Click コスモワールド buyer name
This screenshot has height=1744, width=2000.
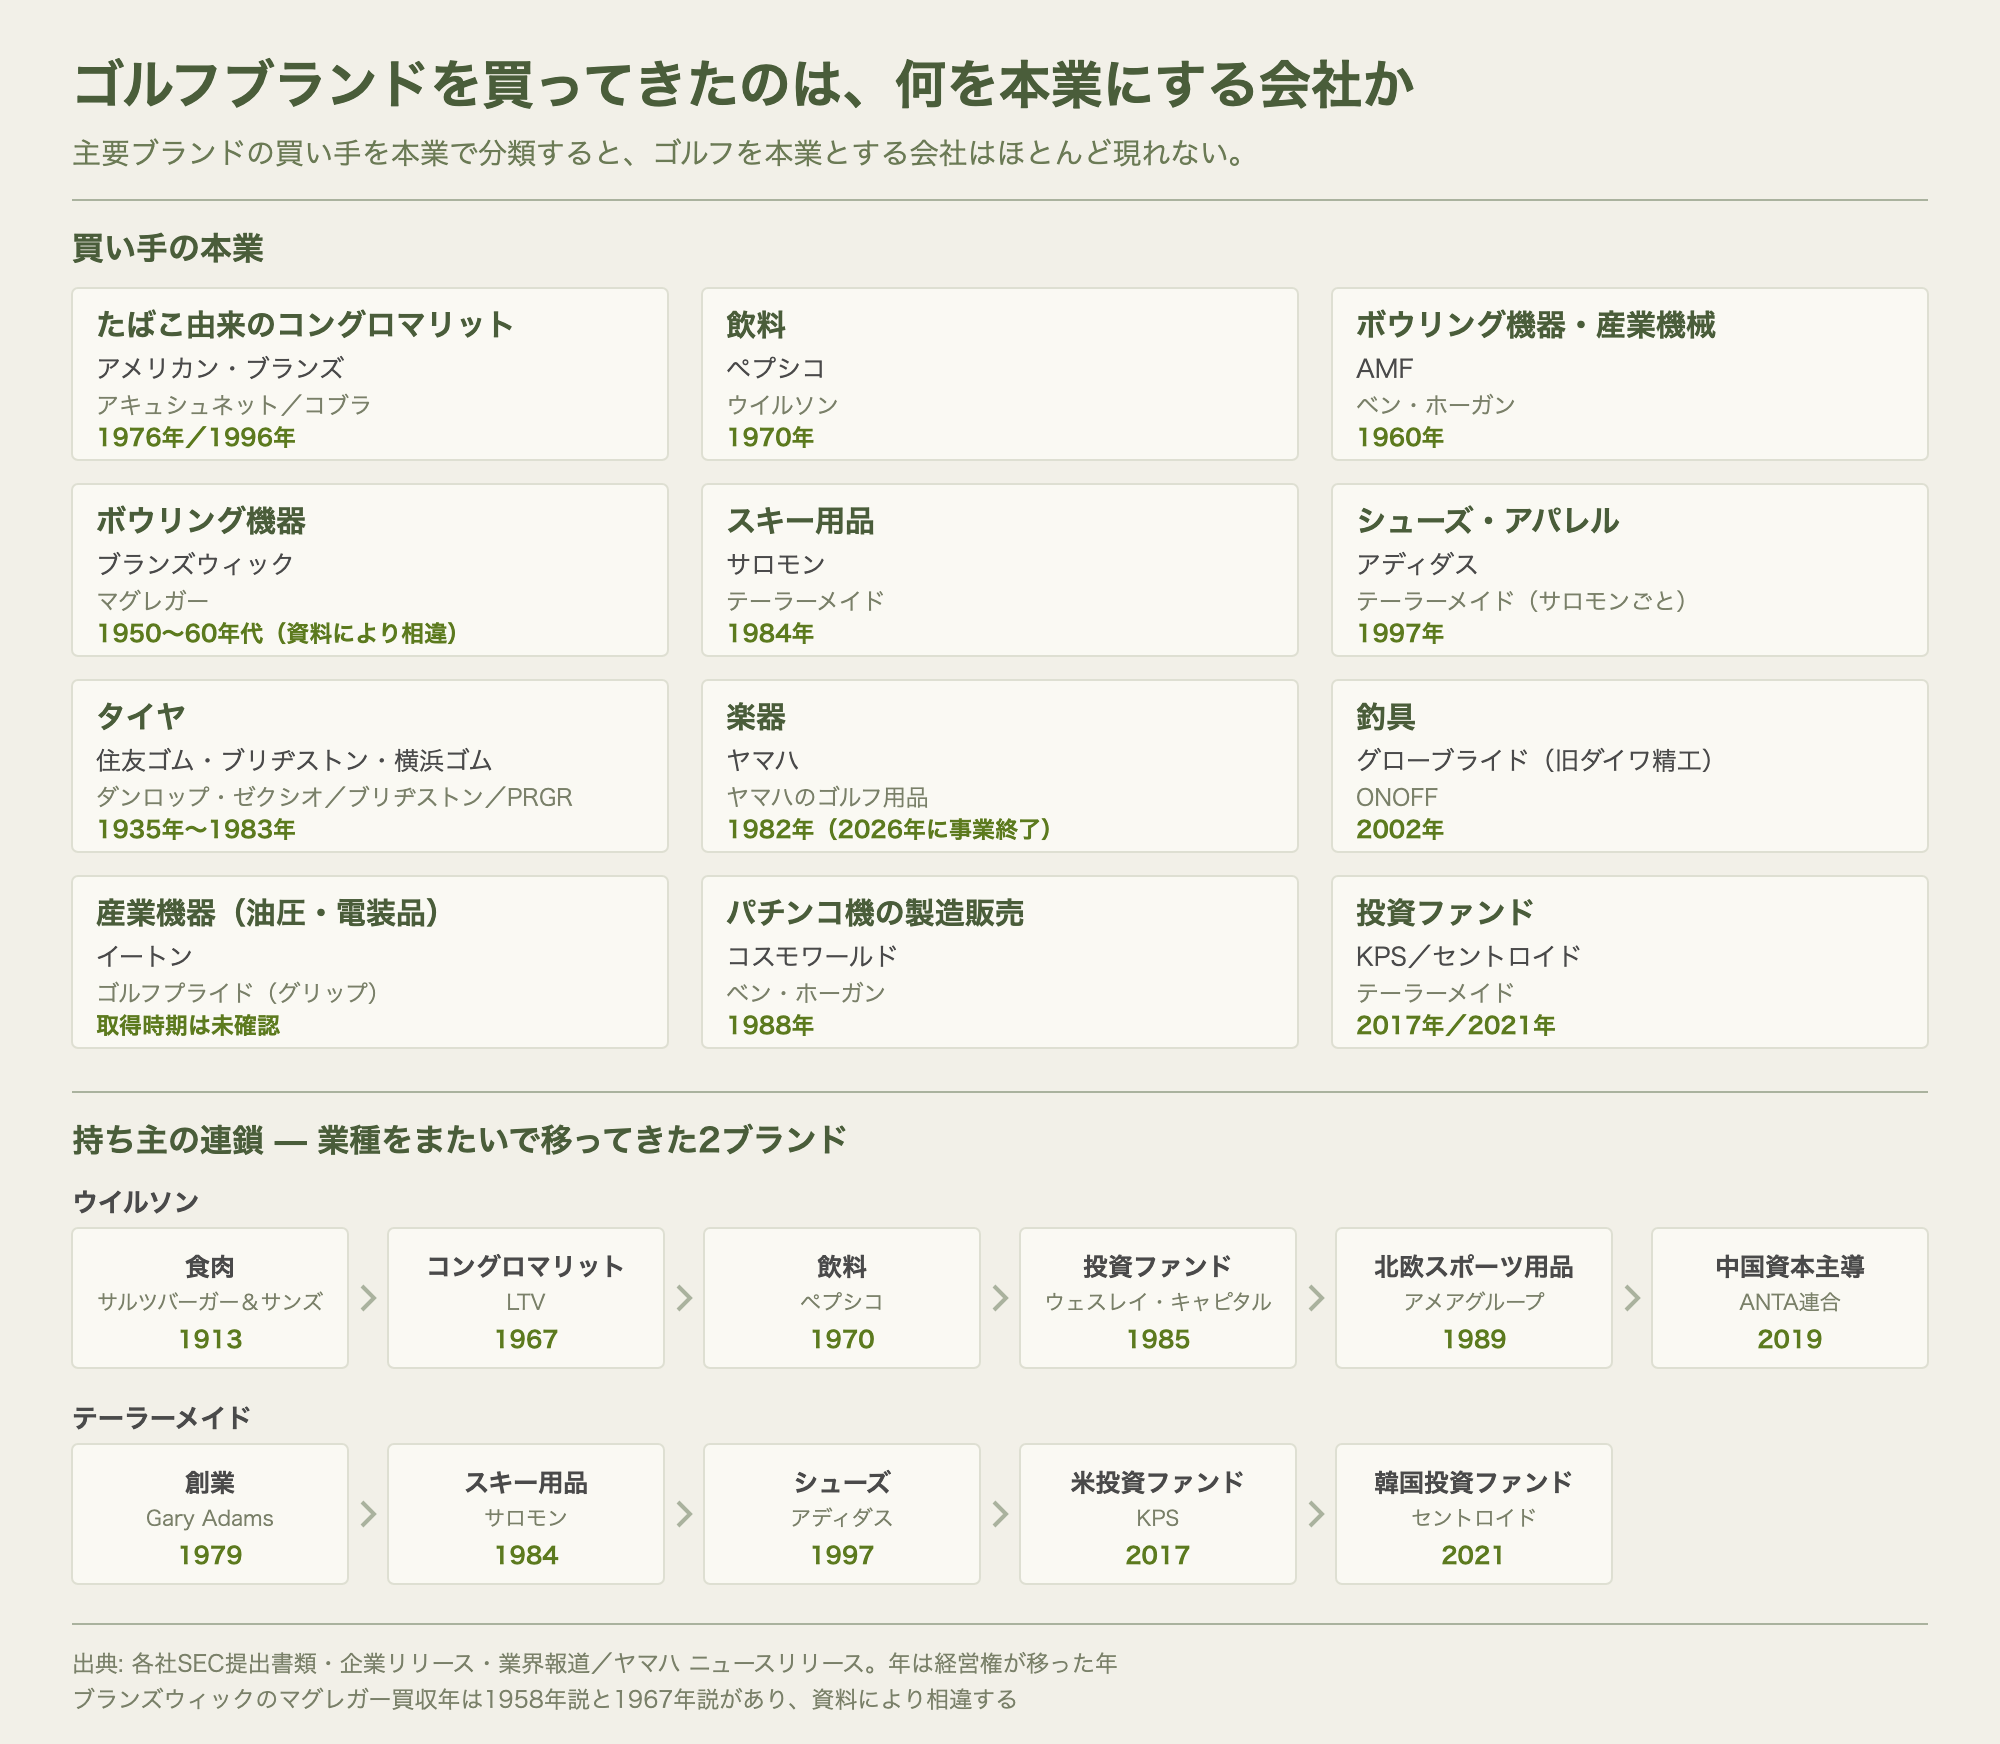[811, 956]
